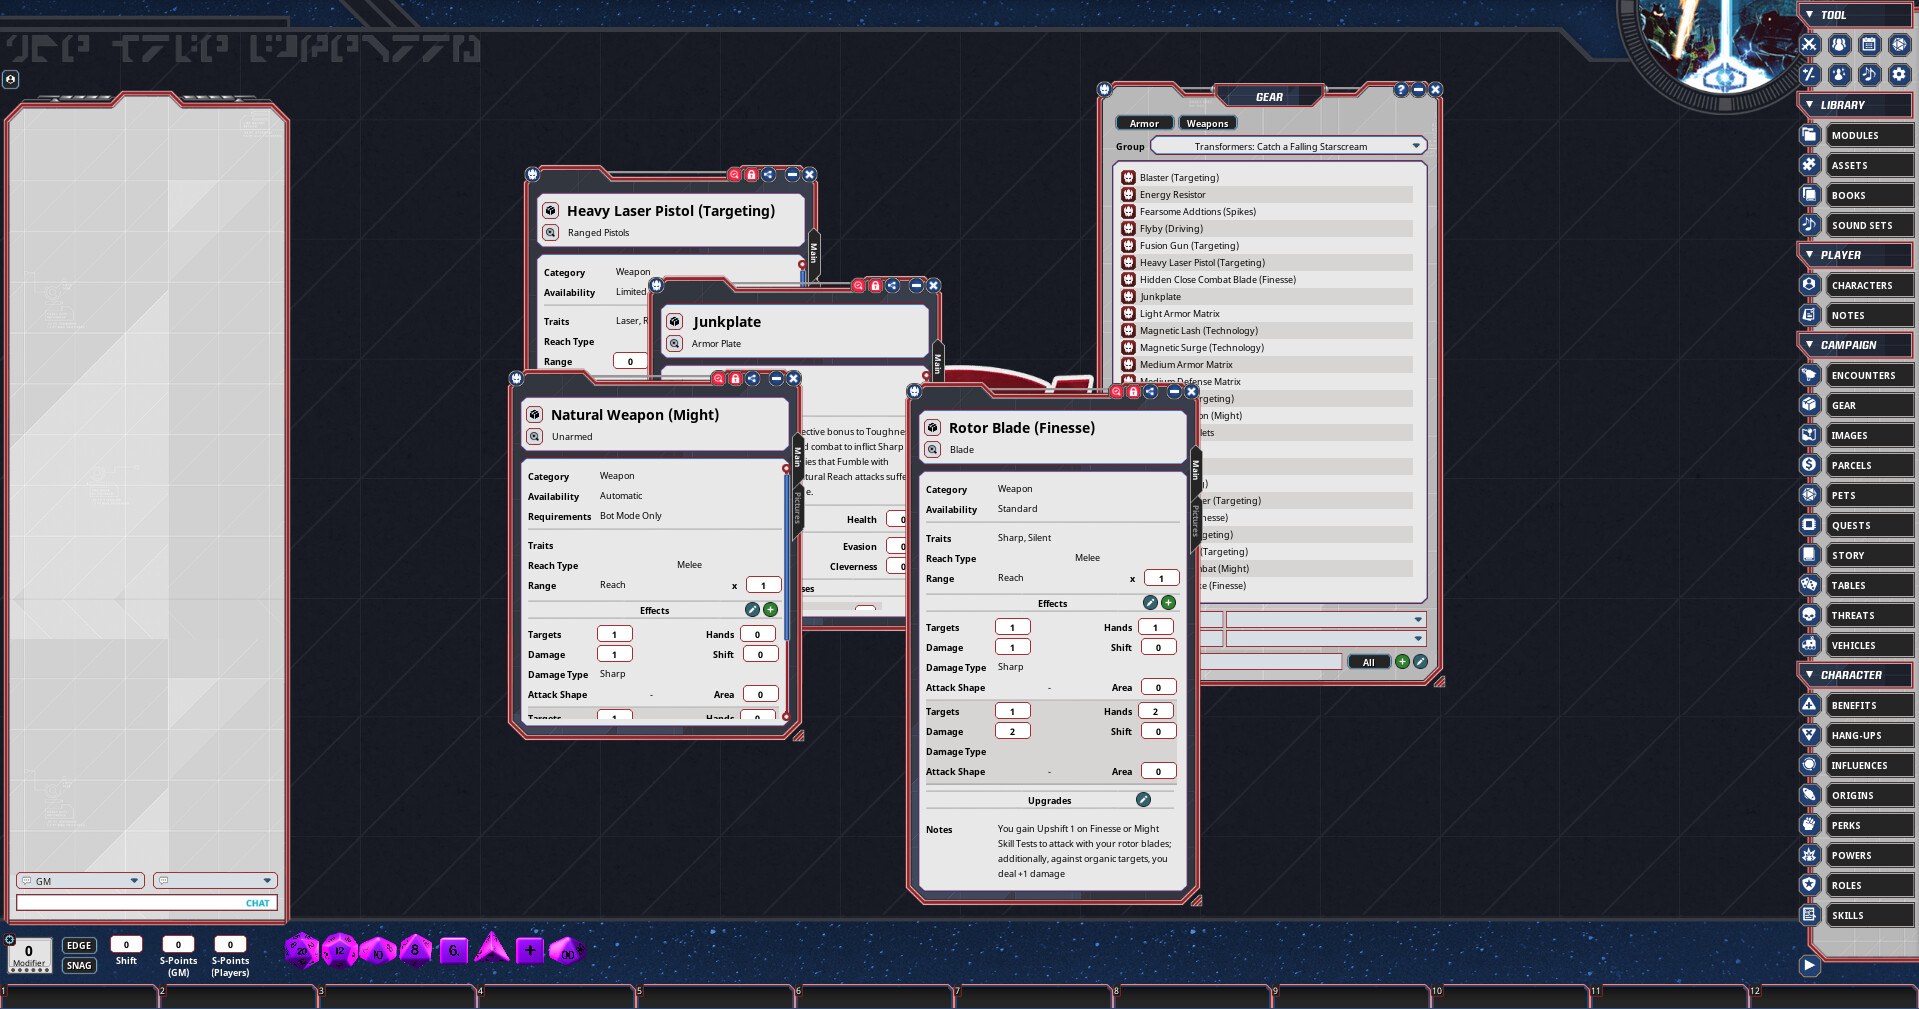This screenshot has width=1919, height=1009.
Task: Roll the purple d20 die
Action: pos(301,950)
